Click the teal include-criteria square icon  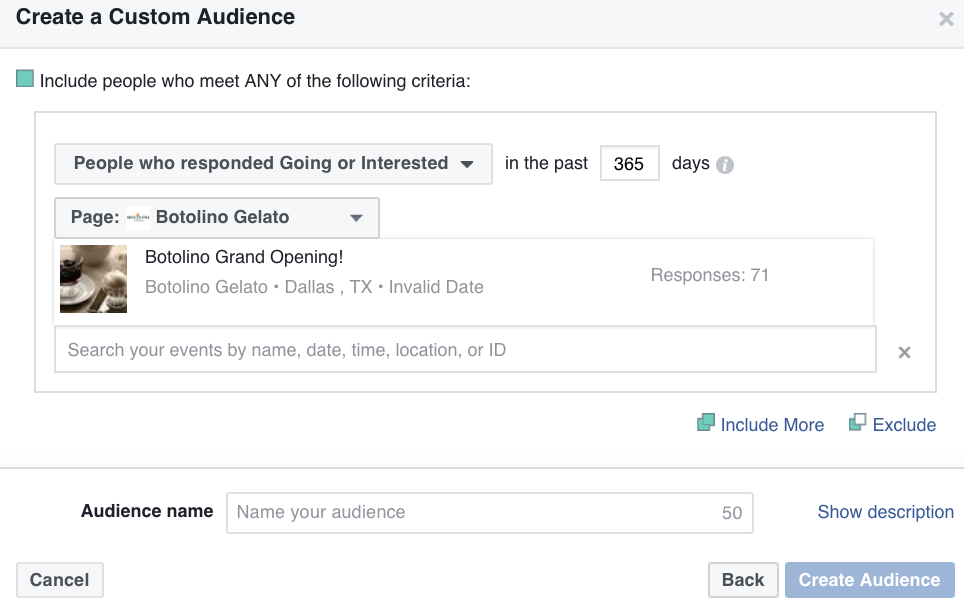click(25, 79)
